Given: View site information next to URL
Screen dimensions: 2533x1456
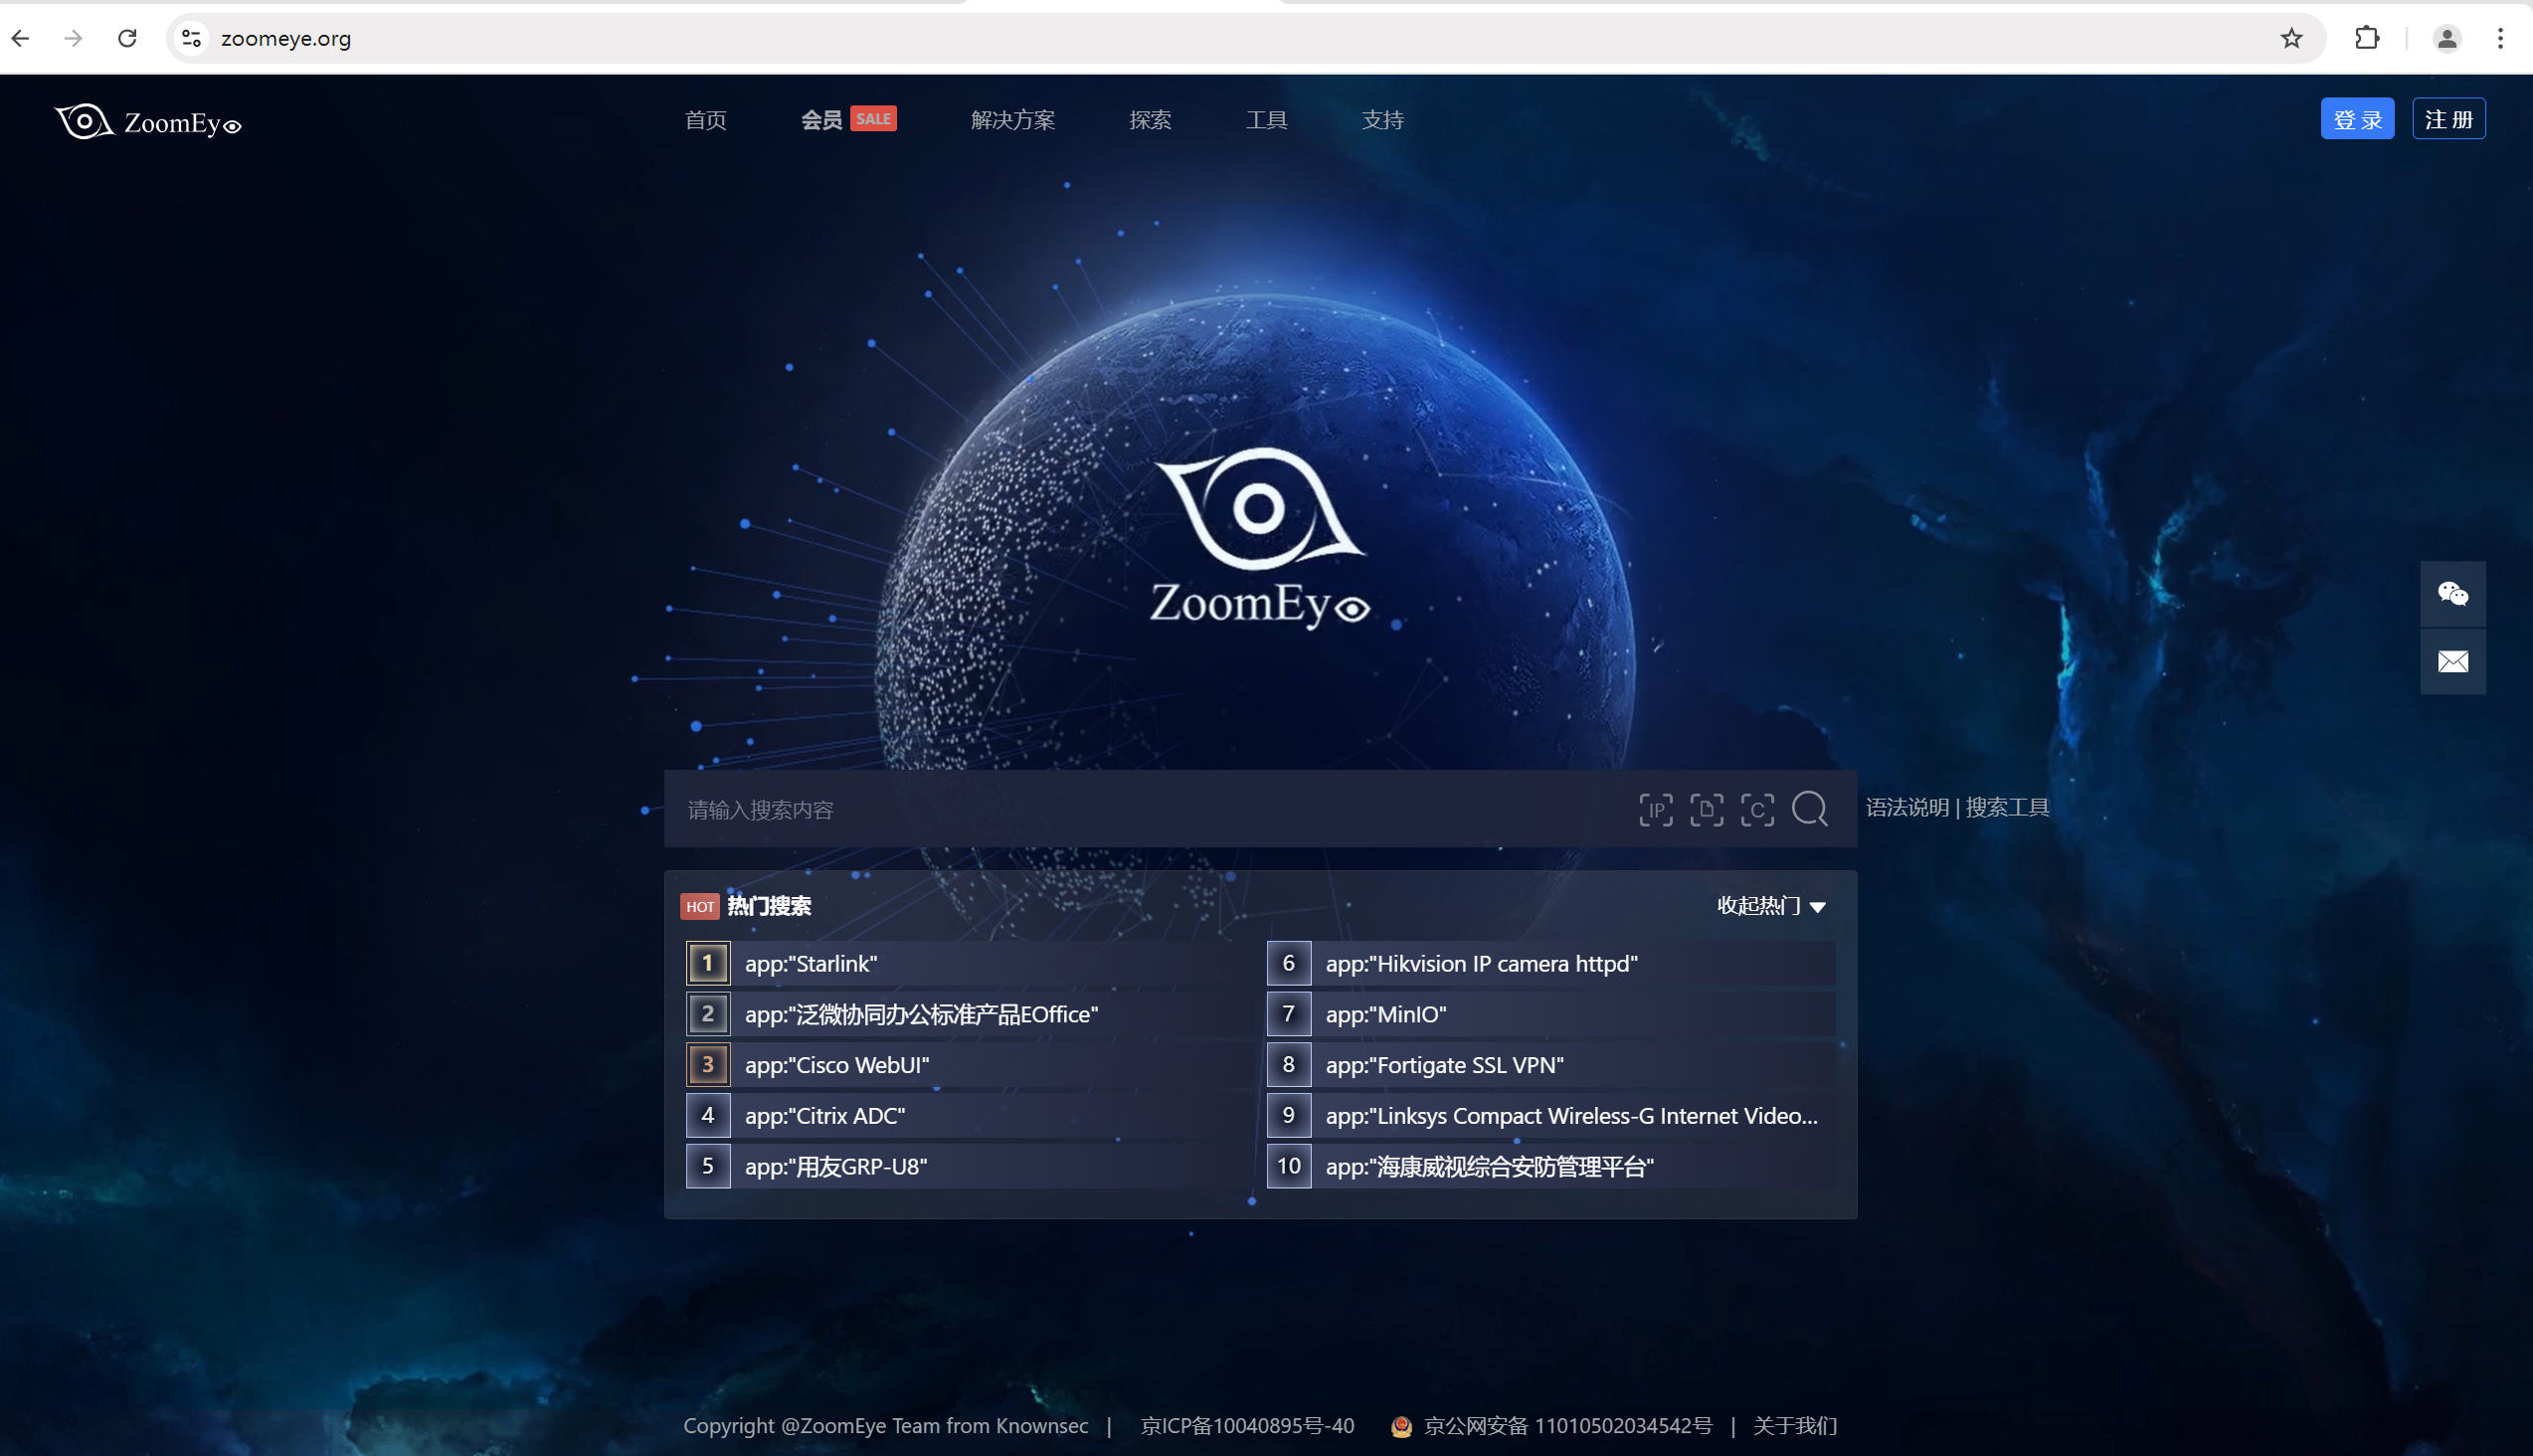Looking at the screenshot, I should coord(191,38).
